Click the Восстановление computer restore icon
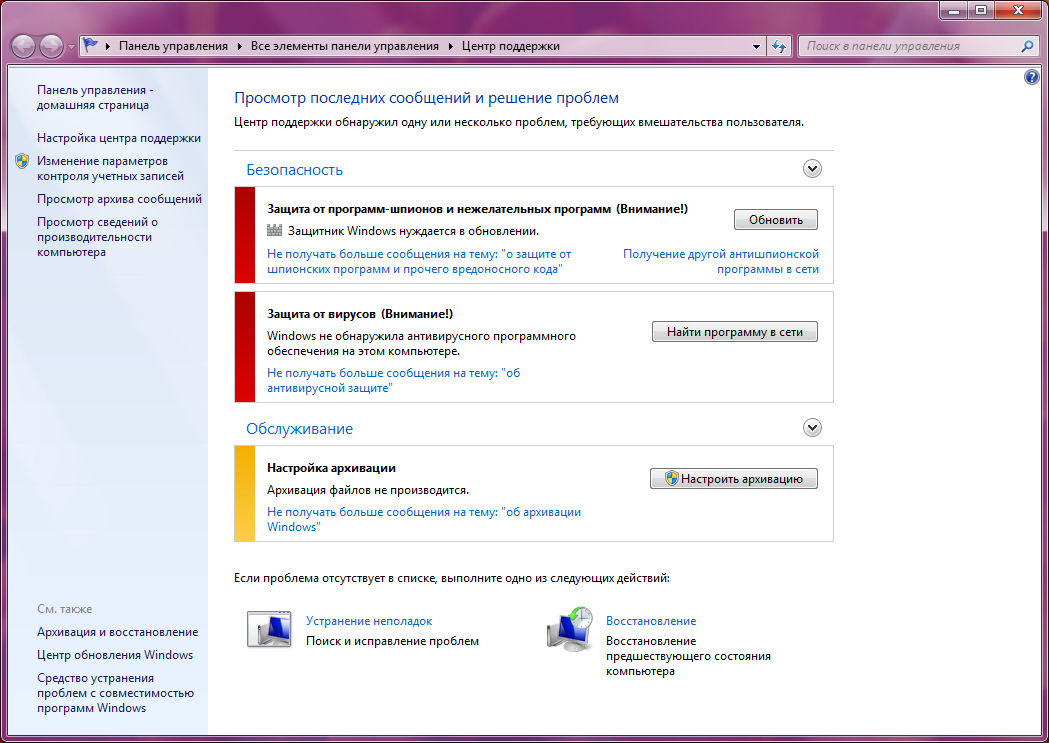The height and width of the screenshot is (743, 1049). tap(570, 630)
